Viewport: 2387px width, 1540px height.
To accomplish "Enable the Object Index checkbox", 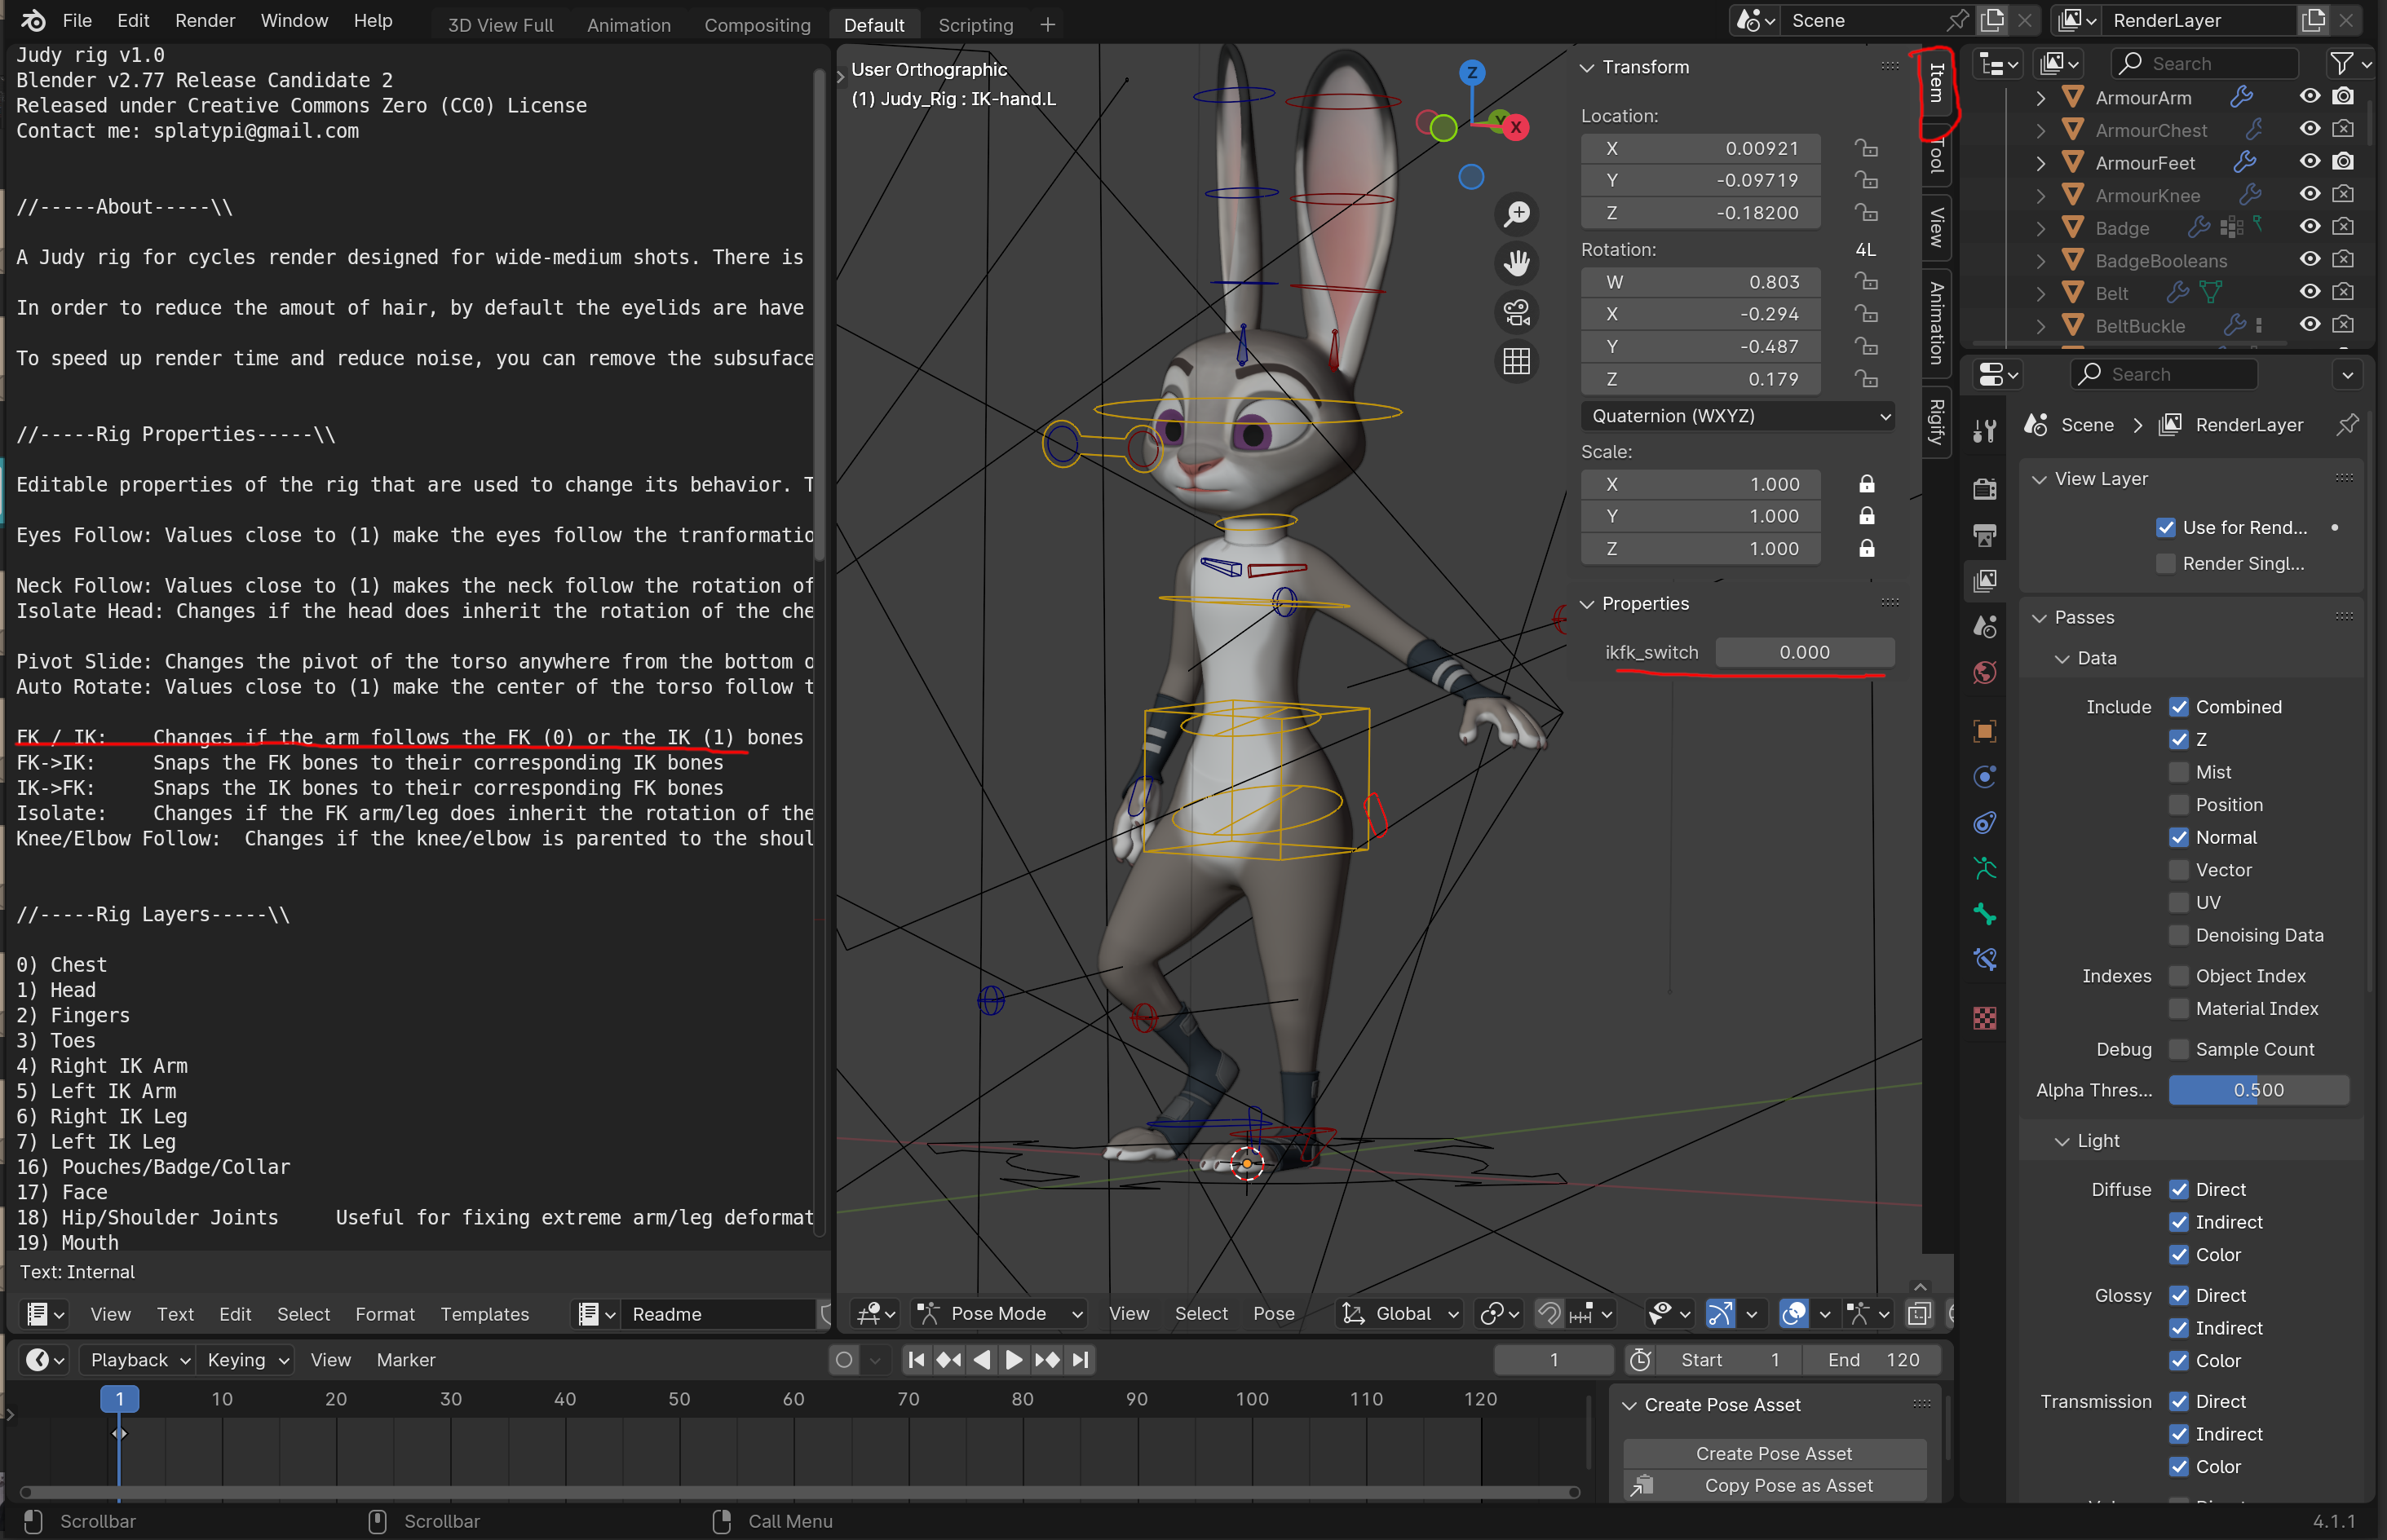I will 2179,976.
